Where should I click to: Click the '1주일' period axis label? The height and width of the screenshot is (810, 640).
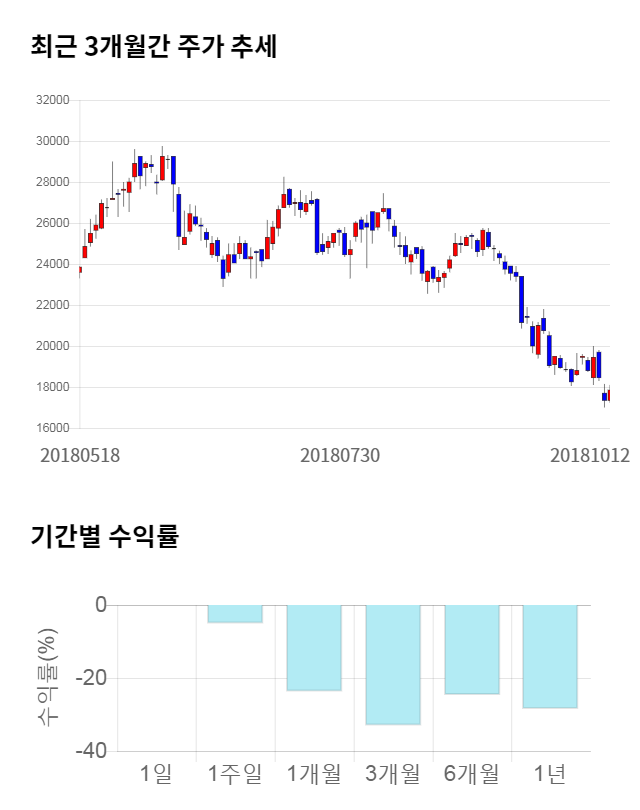[x=235, y=773]
